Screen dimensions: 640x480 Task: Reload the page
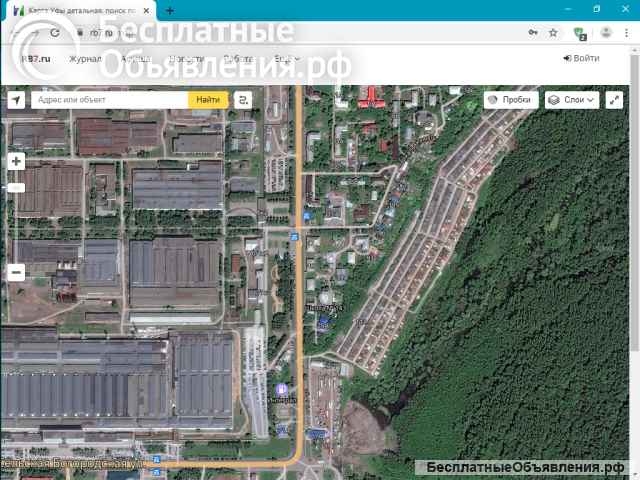54,32
